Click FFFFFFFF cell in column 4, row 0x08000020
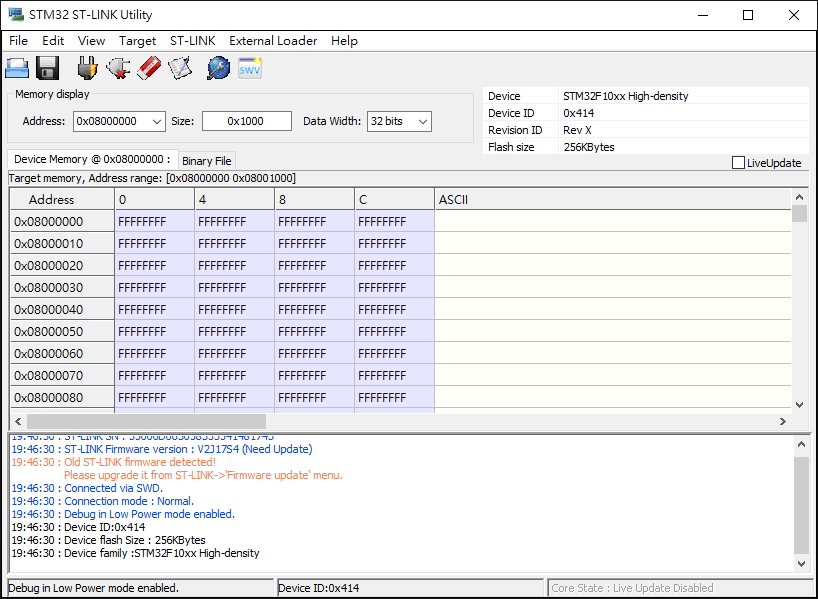This screenshot has height=599, width=818. click(235, 266)
